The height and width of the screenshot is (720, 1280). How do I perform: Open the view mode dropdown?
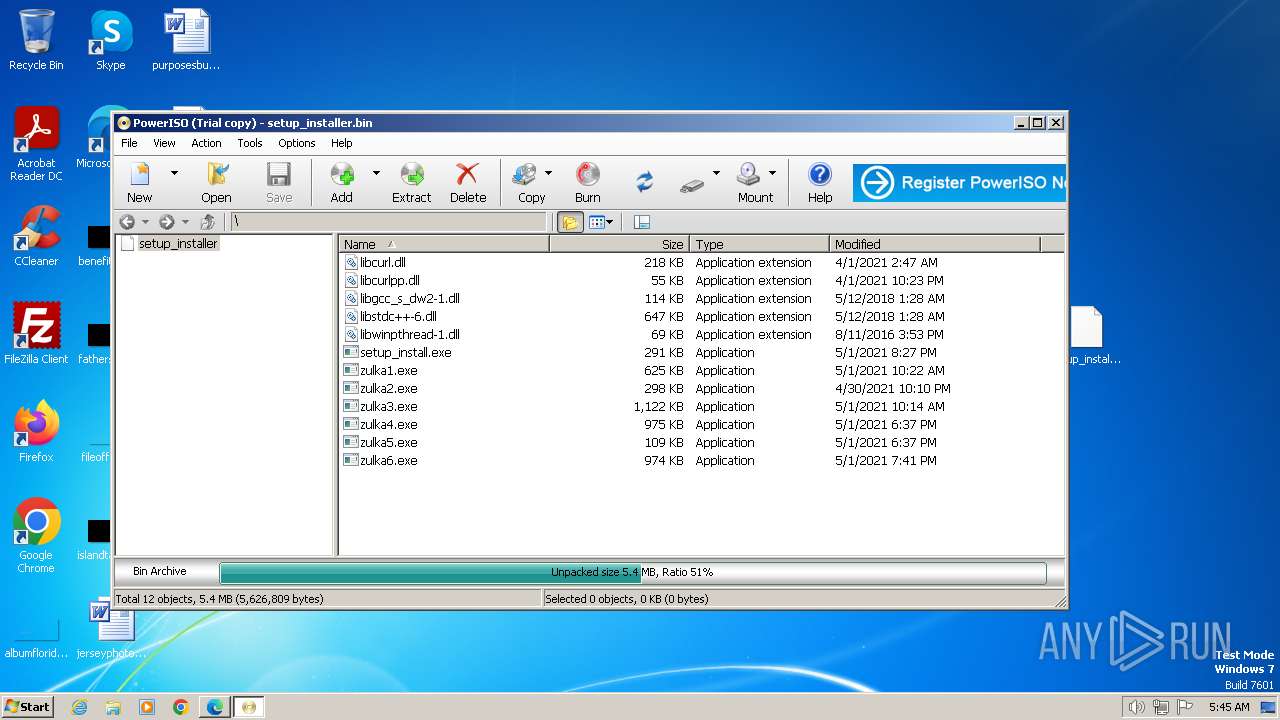(x=601, y=222)
